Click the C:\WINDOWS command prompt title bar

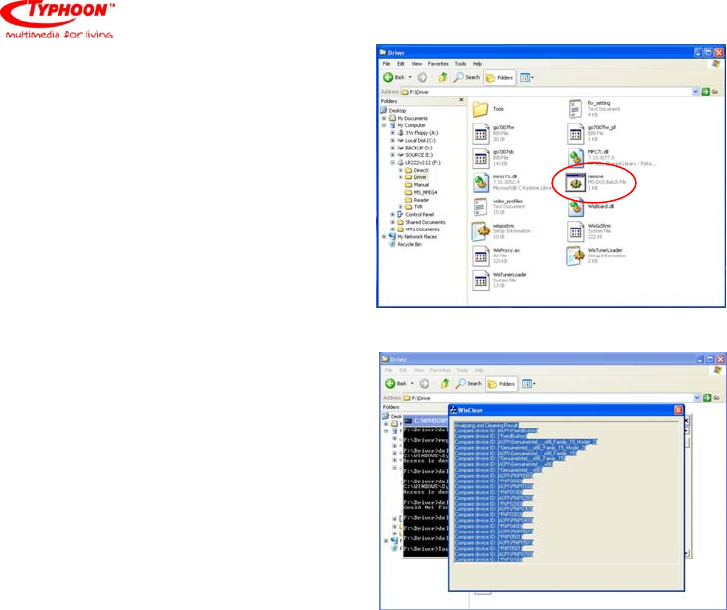coord(426,421)
